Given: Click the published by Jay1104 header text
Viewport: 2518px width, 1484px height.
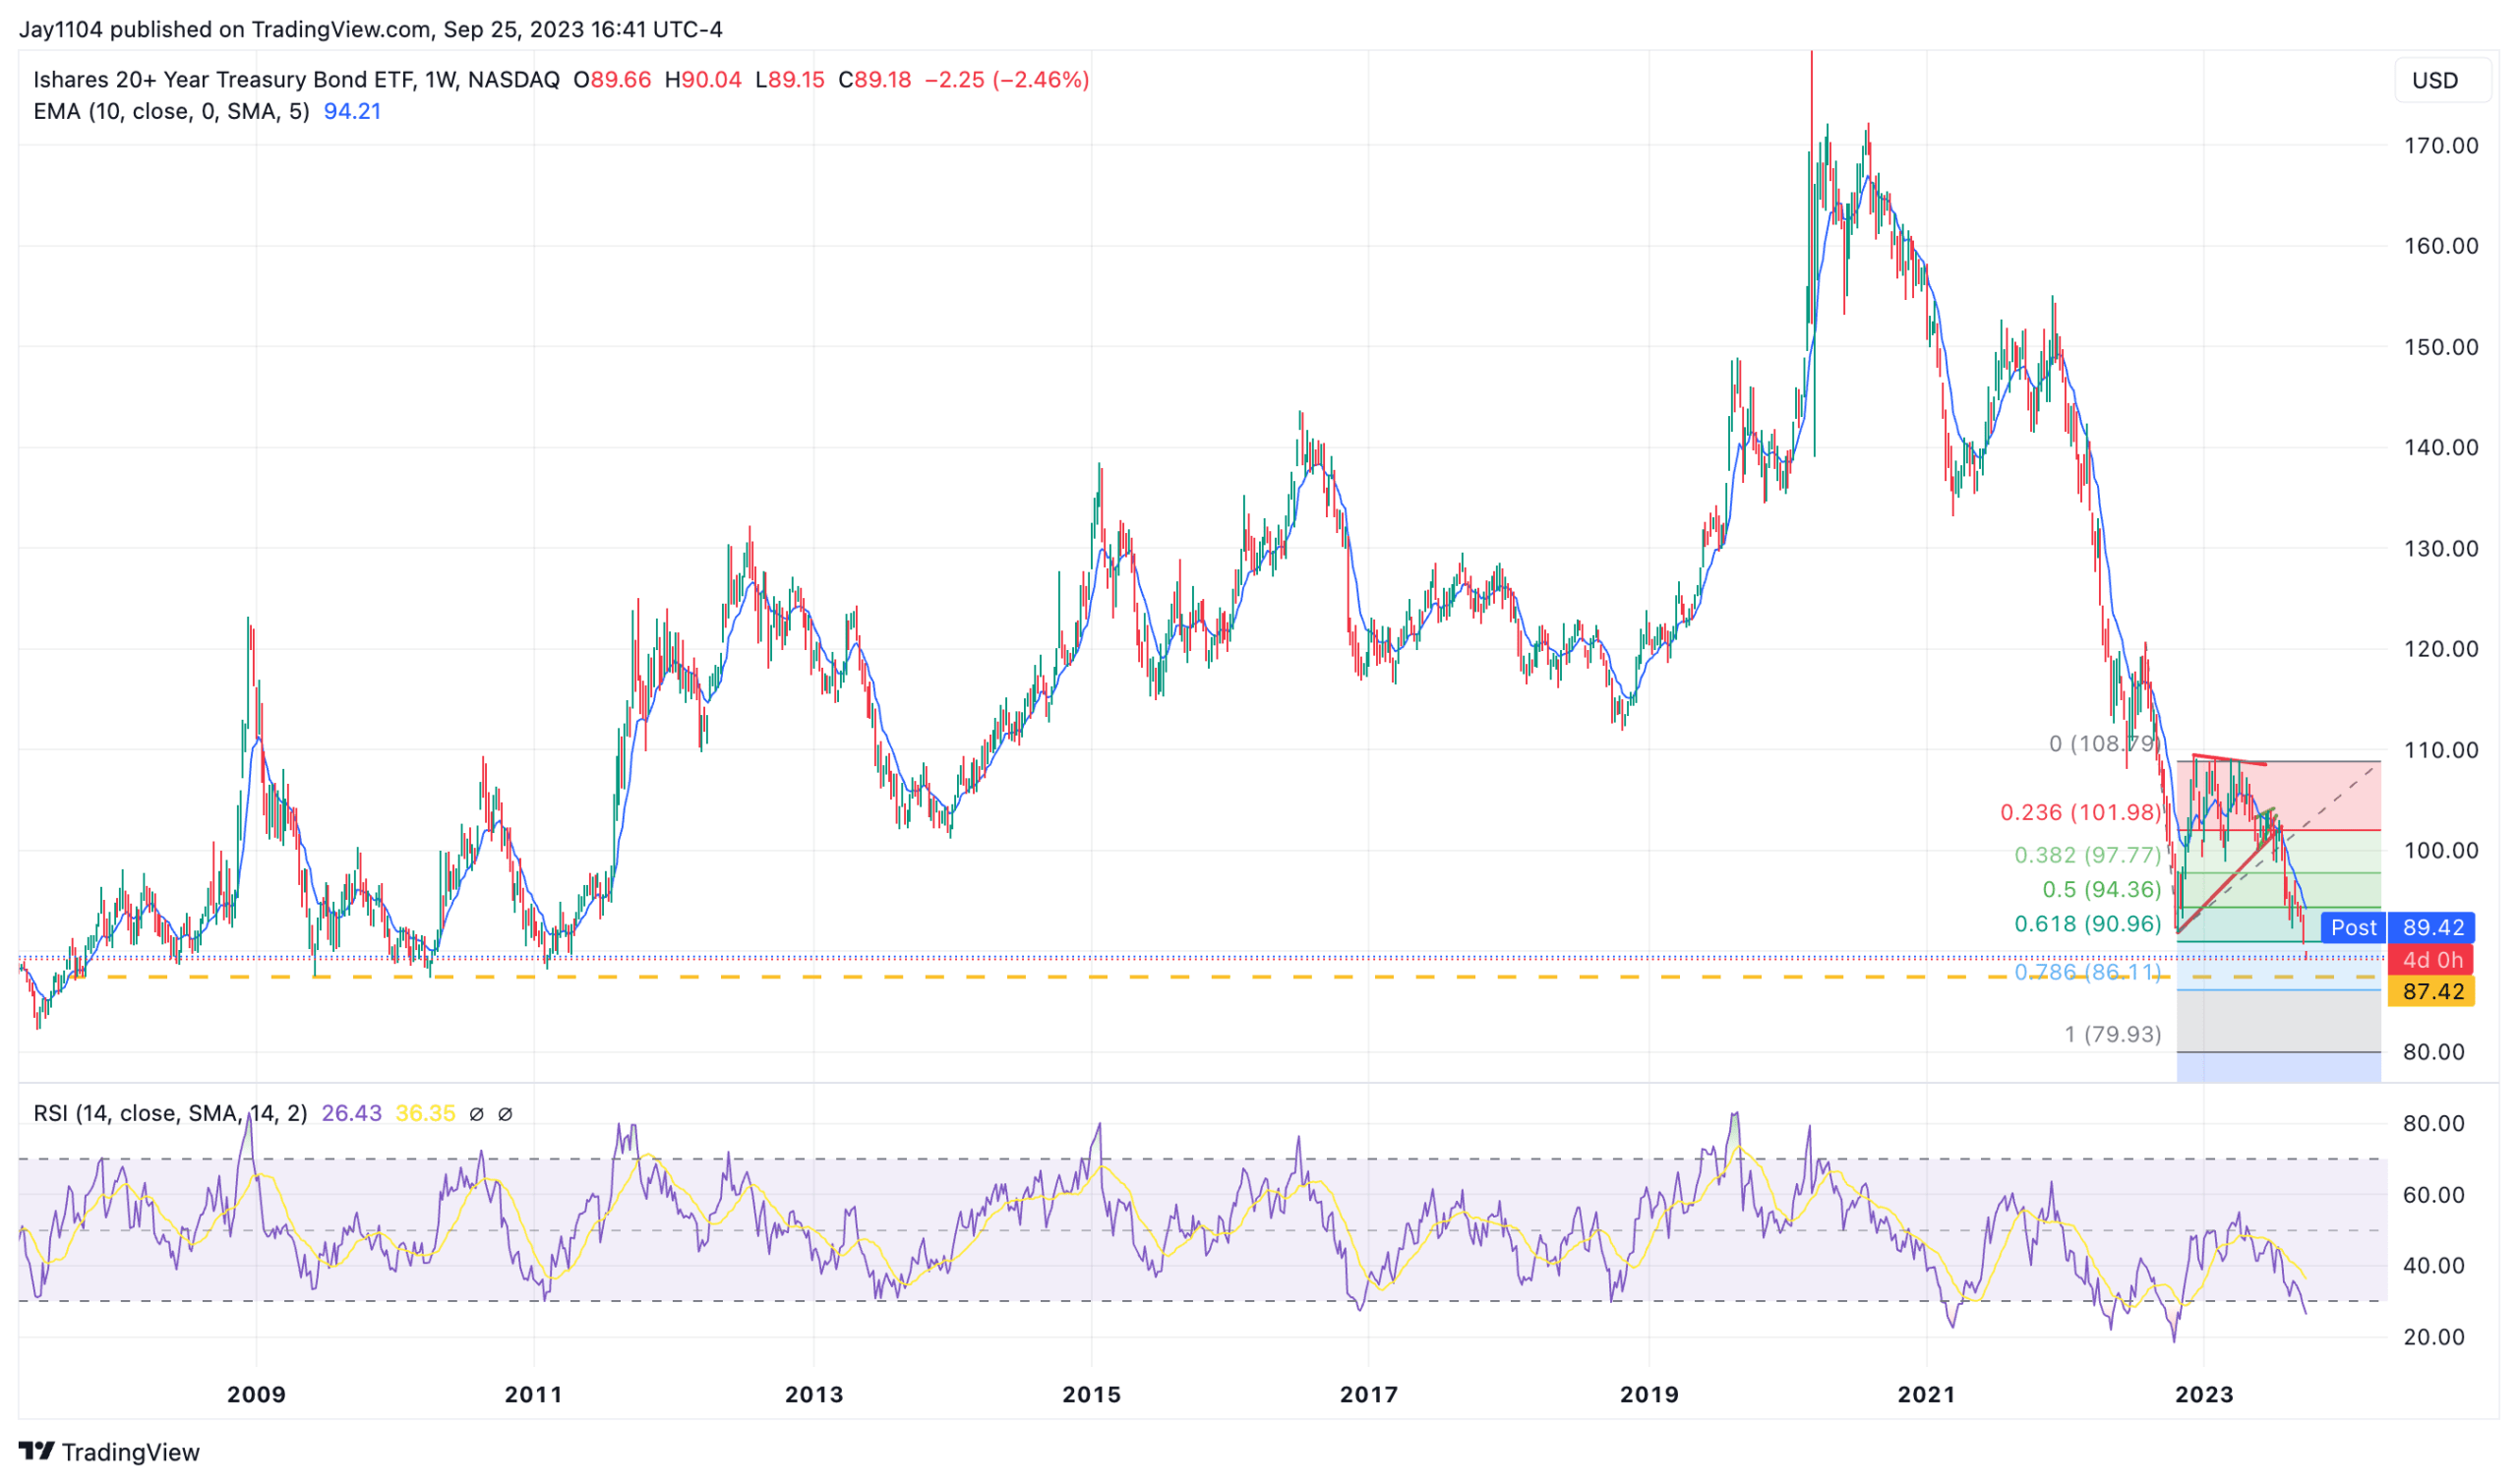Looking at the screenshot, I should coord(370,29).
